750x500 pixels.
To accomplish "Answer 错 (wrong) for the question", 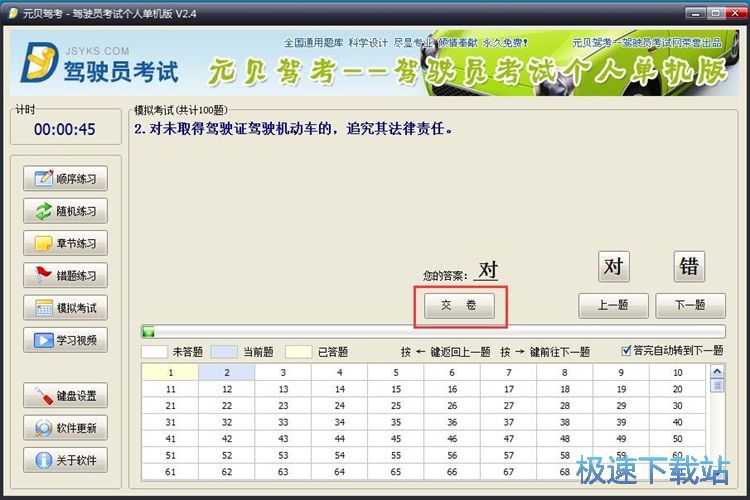I will [689, 266].
